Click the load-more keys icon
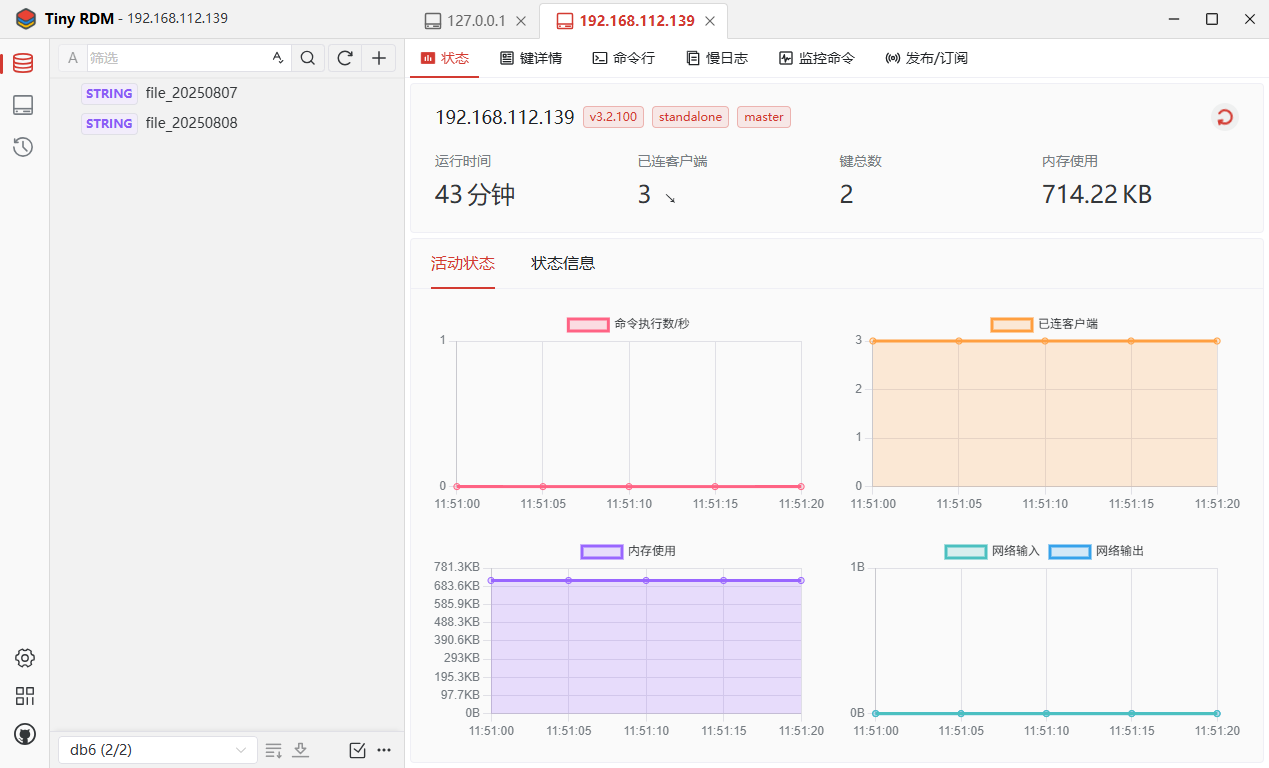The image size is (1269, 768). click(x=274, y=750)
